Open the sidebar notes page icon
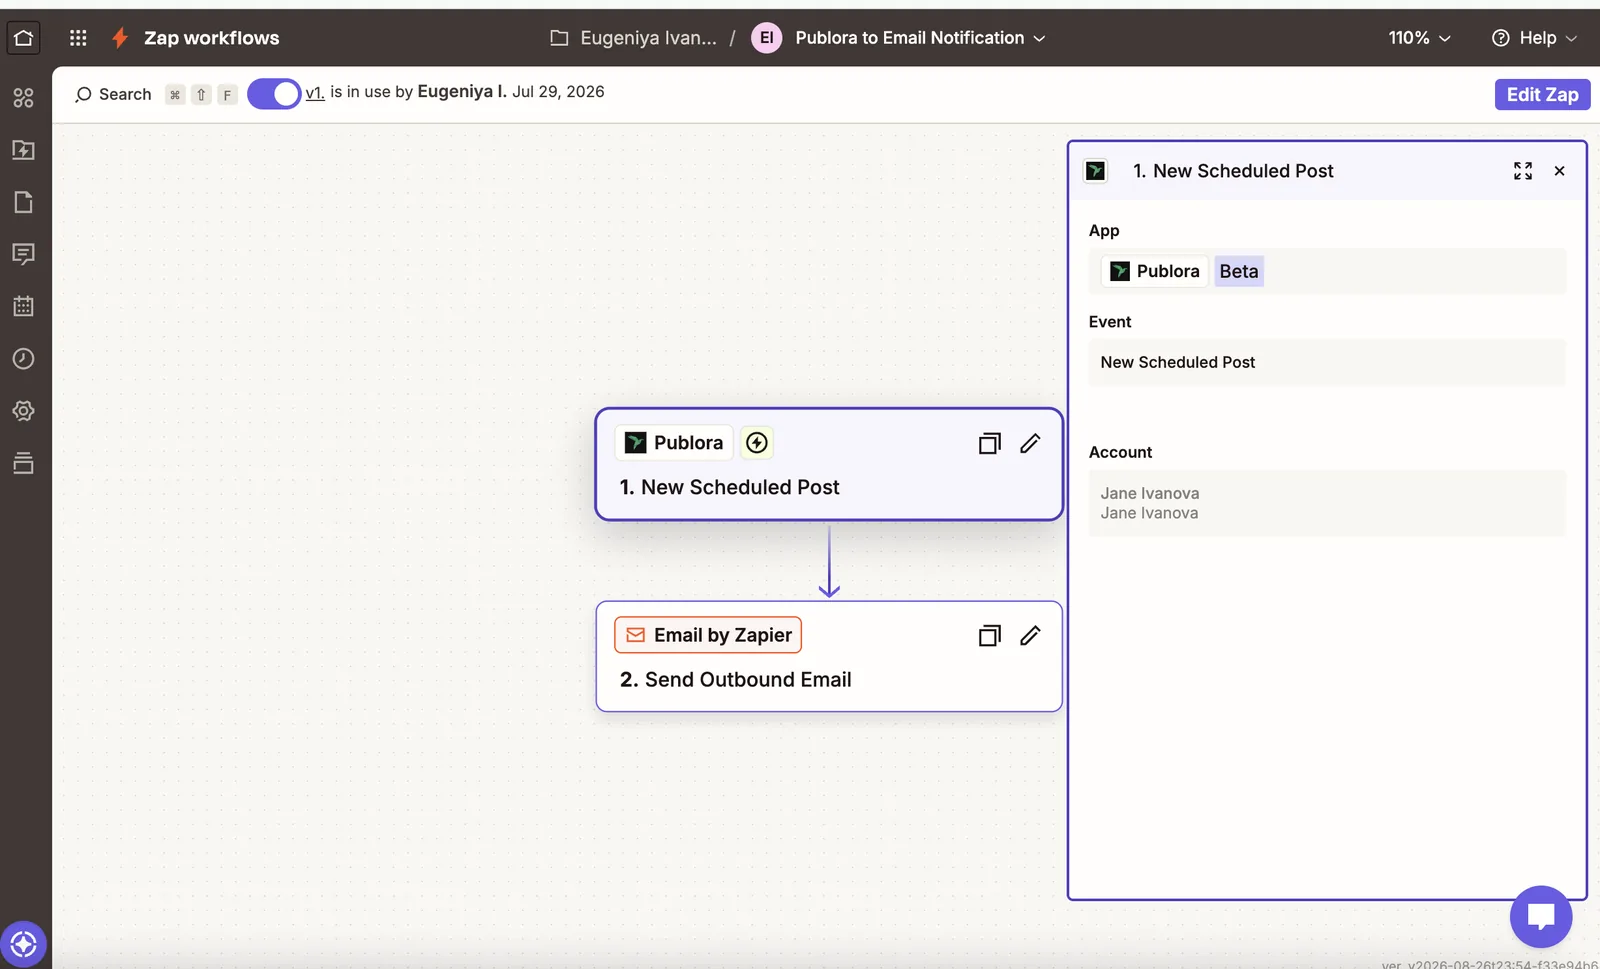This screenshot has height=969, width=1600. 23,202
